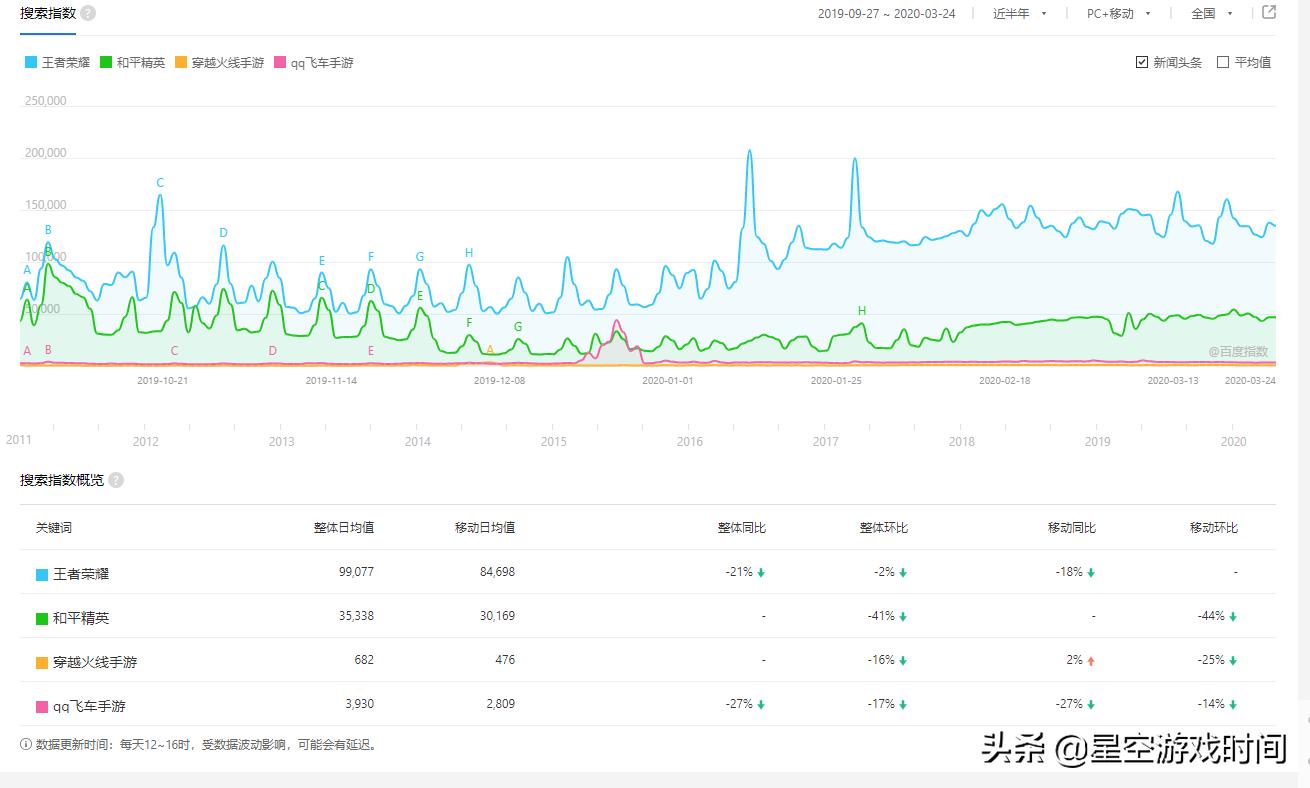
Task: Click the orange swatch beside 穿越火线手游 in table
Action: (42, 663)
